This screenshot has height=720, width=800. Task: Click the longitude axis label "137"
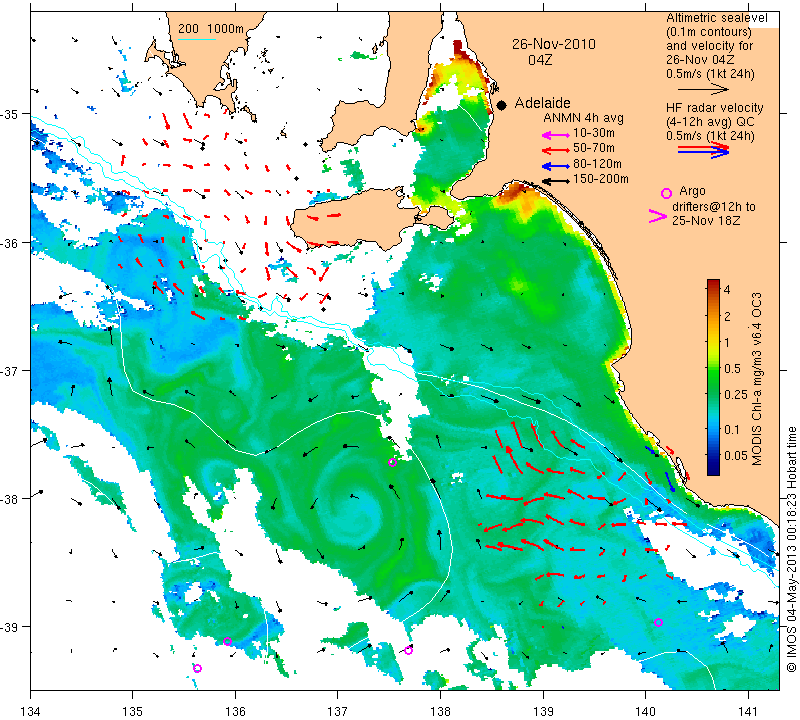tap(338, 711)
